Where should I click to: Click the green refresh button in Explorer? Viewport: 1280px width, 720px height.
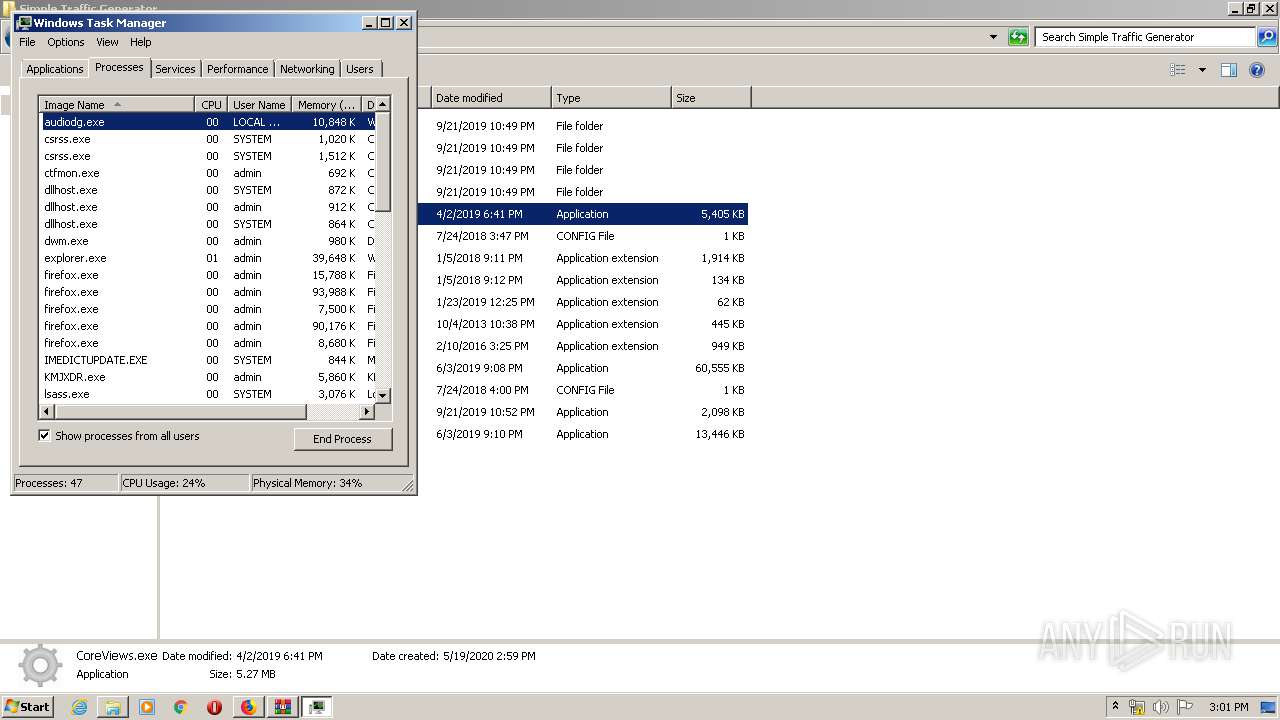(x=1018, y=37)
